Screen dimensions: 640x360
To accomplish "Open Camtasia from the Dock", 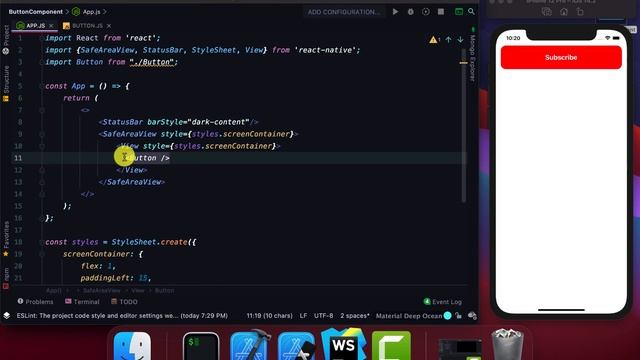I will 391,346.
